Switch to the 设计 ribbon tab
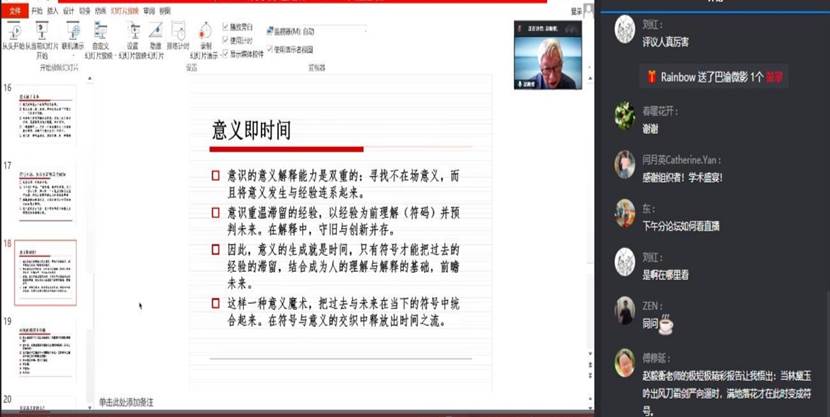This screenshot has width=830, height=417. (69, 9)
